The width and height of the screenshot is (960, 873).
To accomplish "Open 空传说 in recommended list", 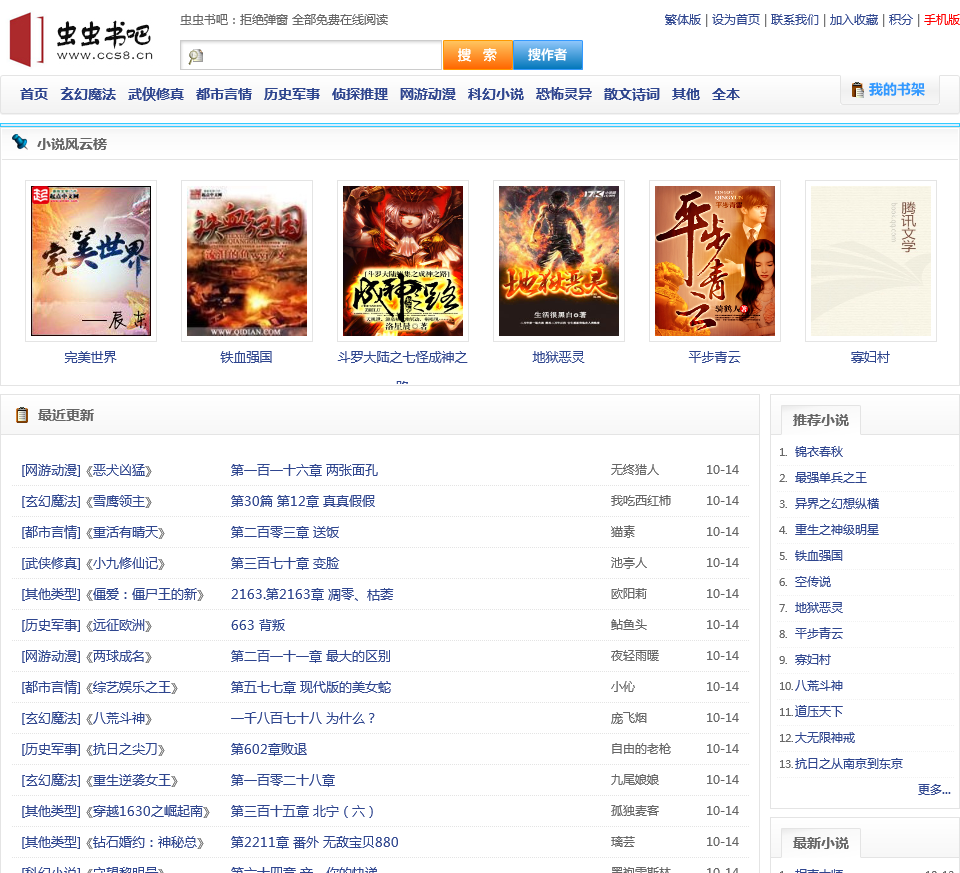I will 812,582.
